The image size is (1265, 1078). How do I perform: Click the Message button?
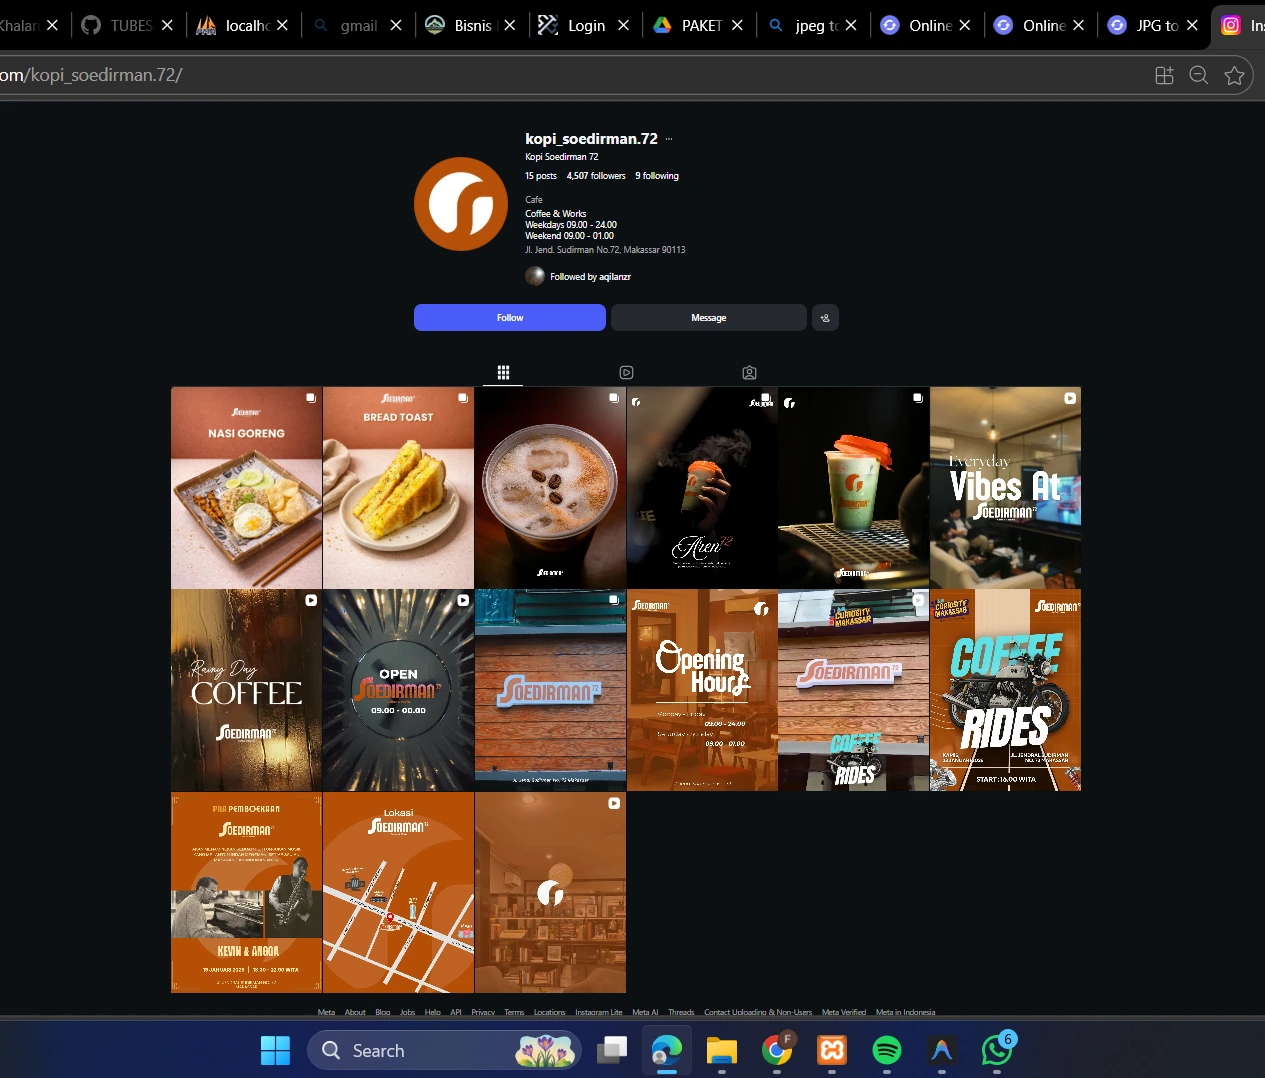pos(708,317)
